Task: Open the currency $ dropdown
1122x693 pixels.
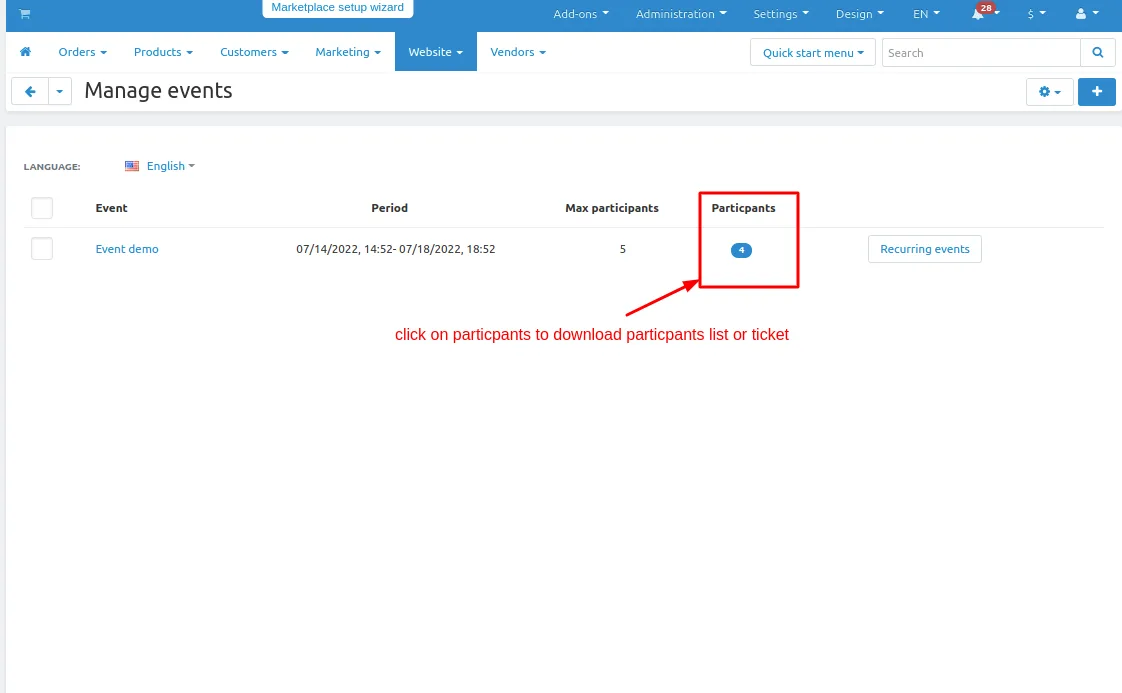Action: pyautogui.click(x=1036, y=14)
